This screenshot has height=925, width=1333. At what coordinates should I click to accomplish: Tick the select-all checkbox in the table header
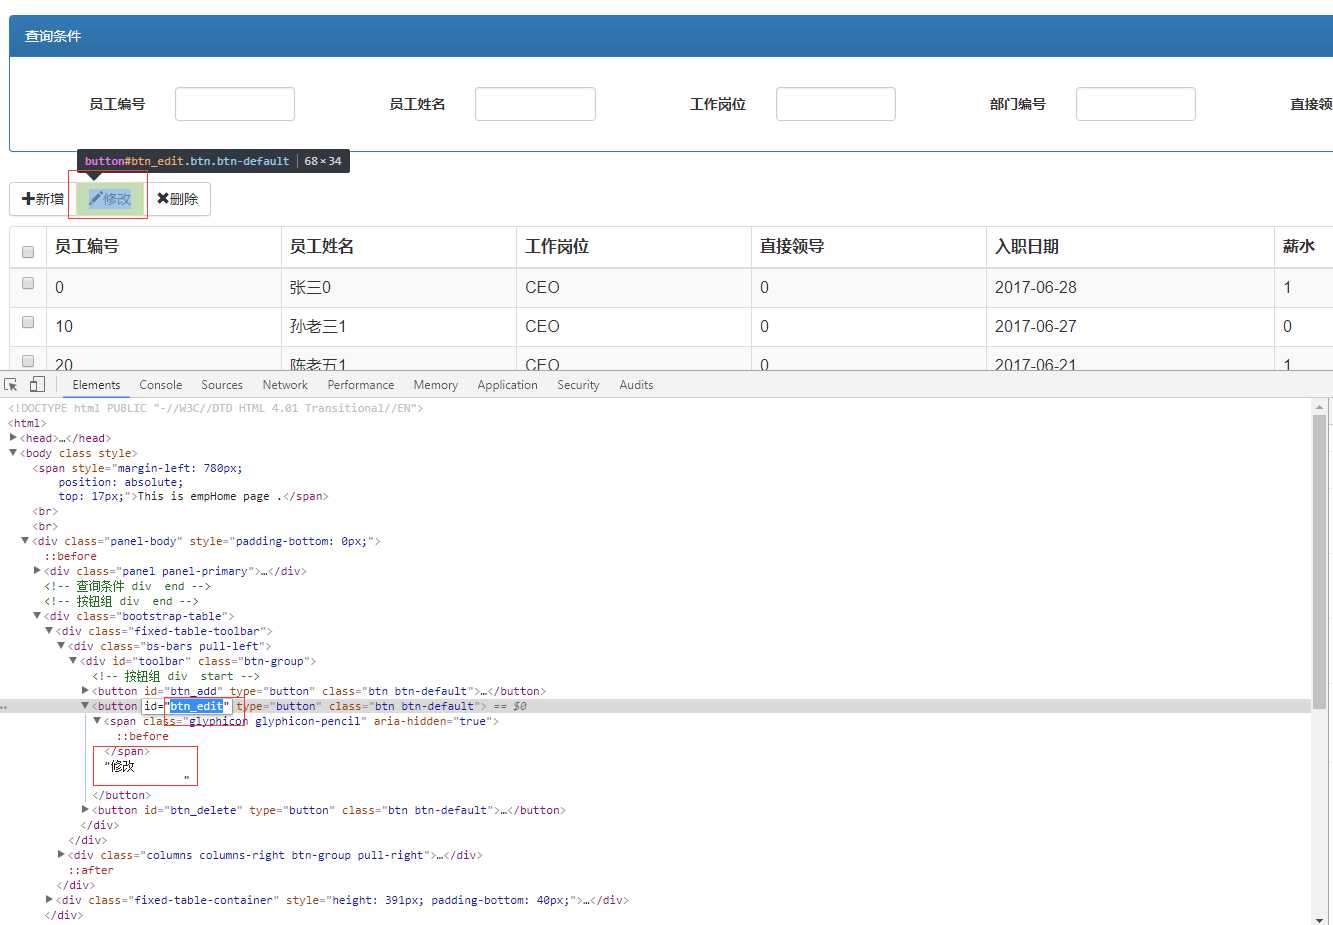click(x=28, y=252)
